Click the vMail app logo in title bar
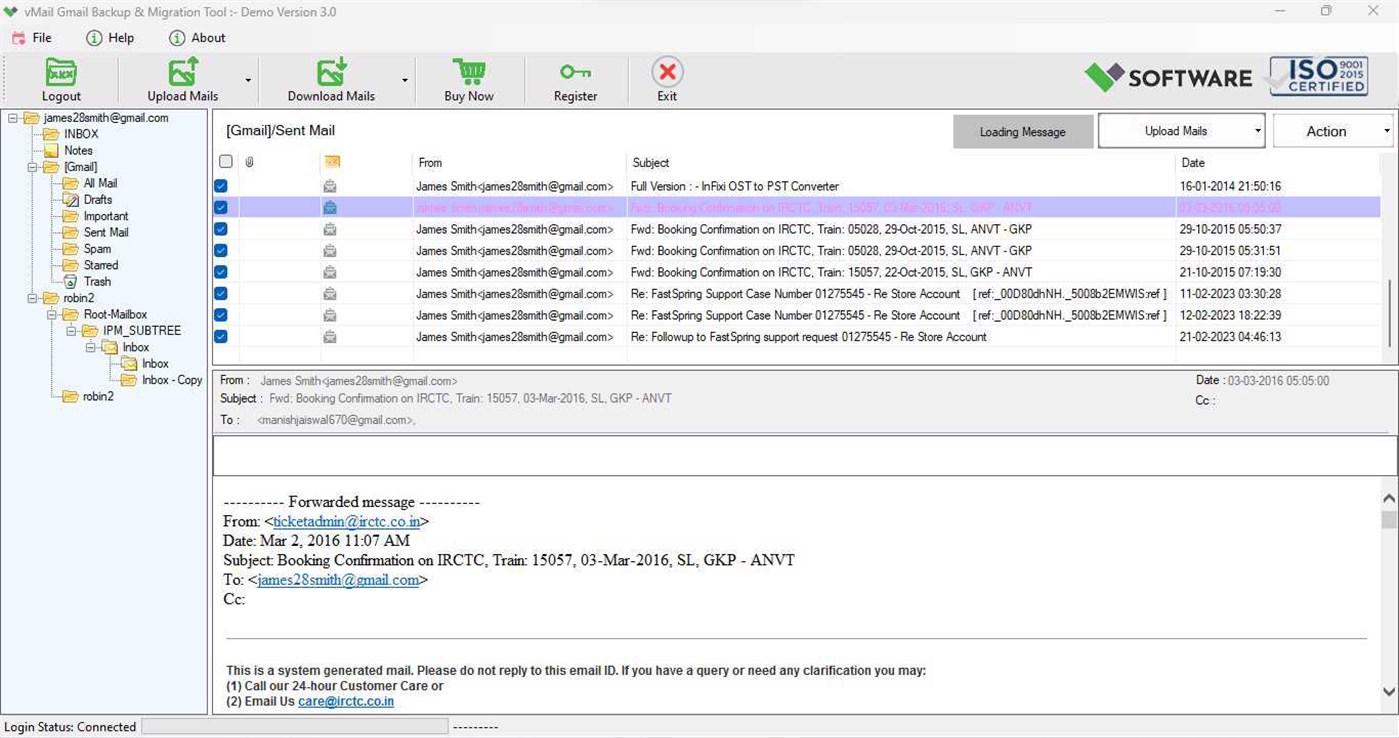The width and height of the screenshot is (1399, 738). [x=11, y=12]
